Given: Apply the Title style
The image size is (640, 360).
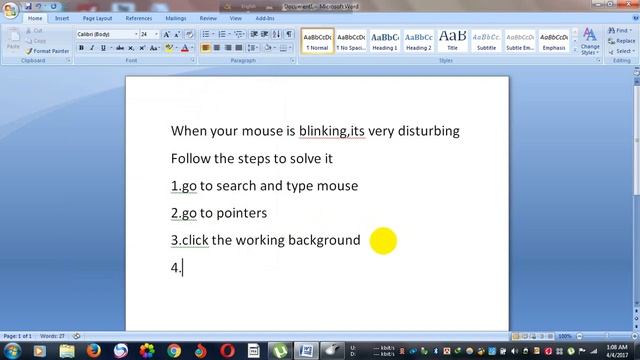Looking at the screenshot, I should pos(452,41).
